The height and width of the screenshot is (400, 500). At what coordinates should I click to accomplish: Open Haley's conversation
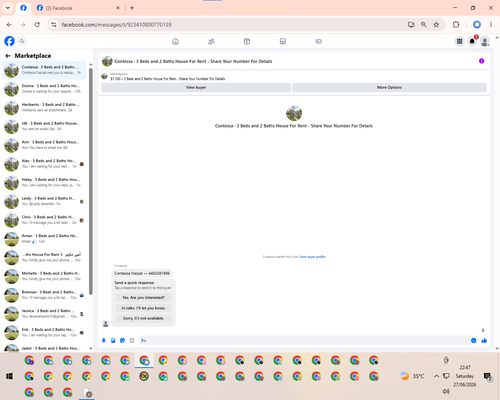(44, 182)
